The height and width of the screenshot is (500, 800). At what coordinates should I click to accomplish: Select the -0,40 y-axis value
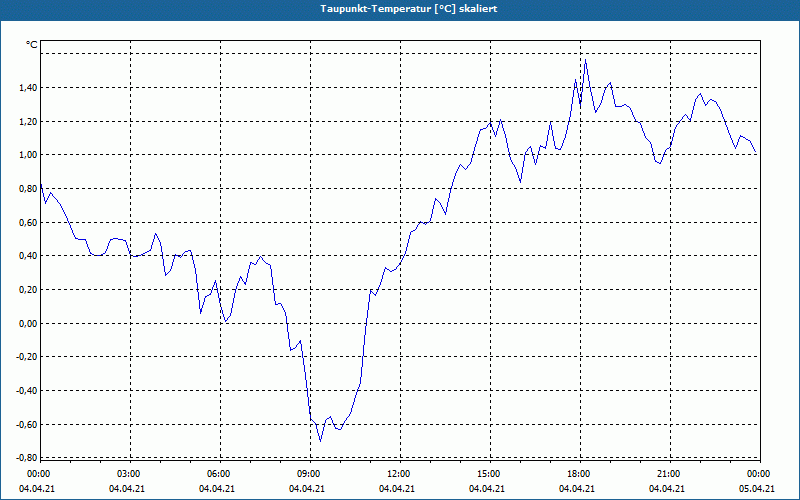pyautogui.click(x=27, y=391)
